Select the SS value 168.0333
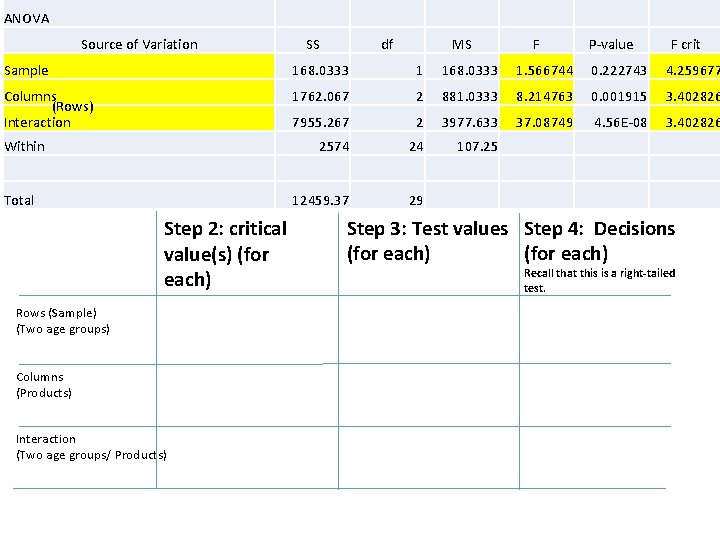Image resolution: width=720 pixels, height=540 pixels. tap(321, 71)
